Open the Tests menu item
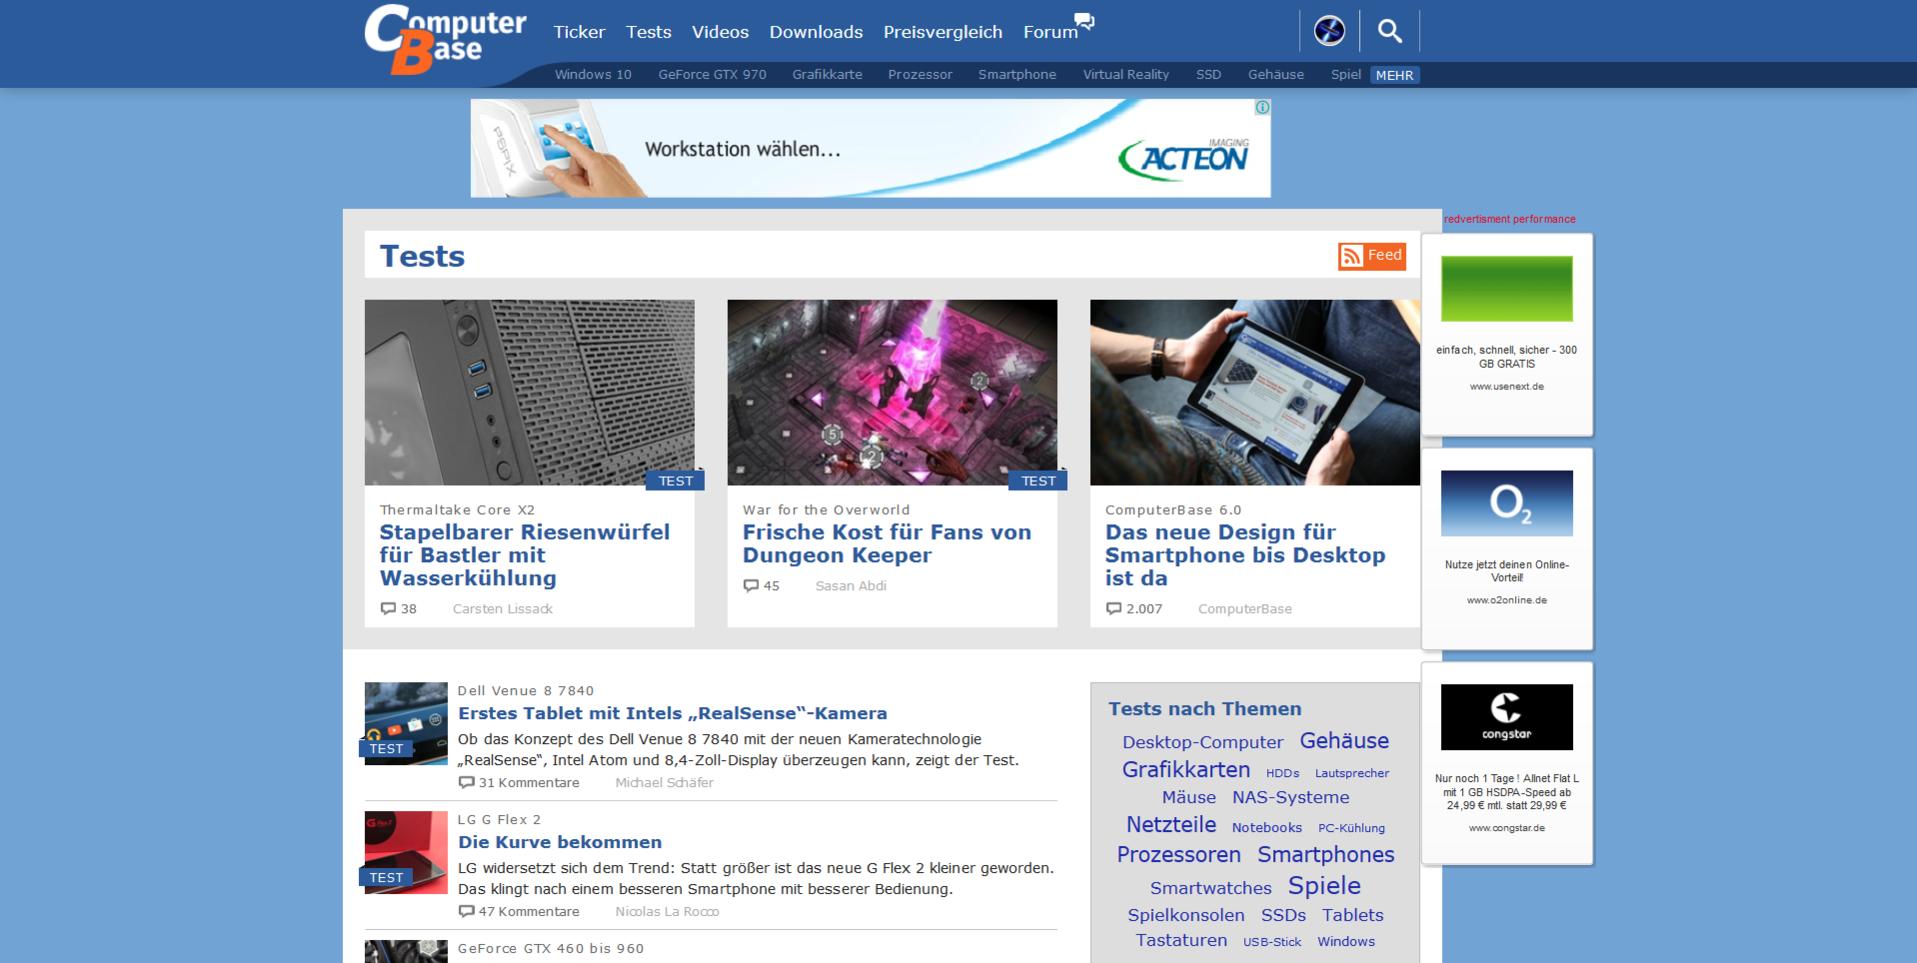 [648, 32]
